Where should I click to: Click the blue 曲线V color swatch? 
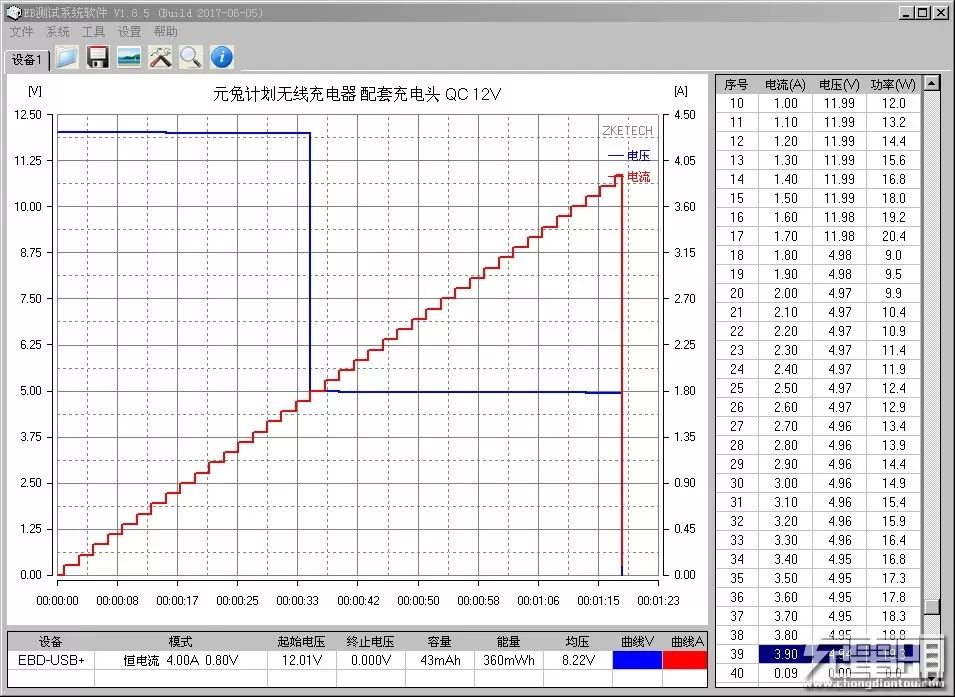[637, 660]
